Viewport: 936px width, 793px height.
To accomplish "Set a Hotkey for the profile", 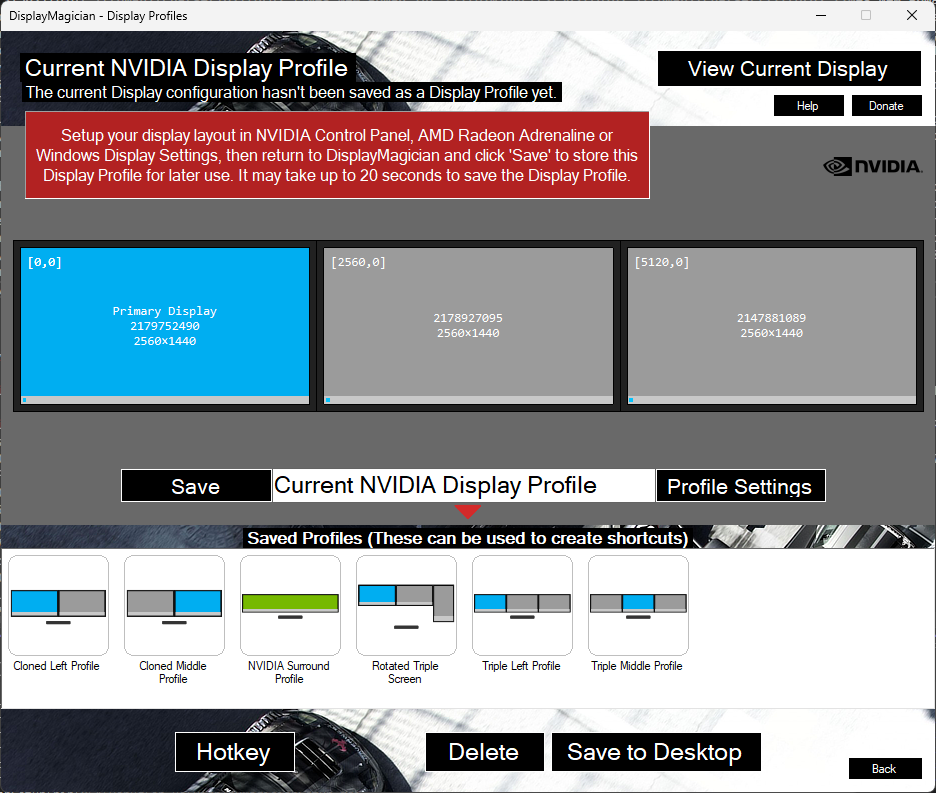I will [235, 752].
